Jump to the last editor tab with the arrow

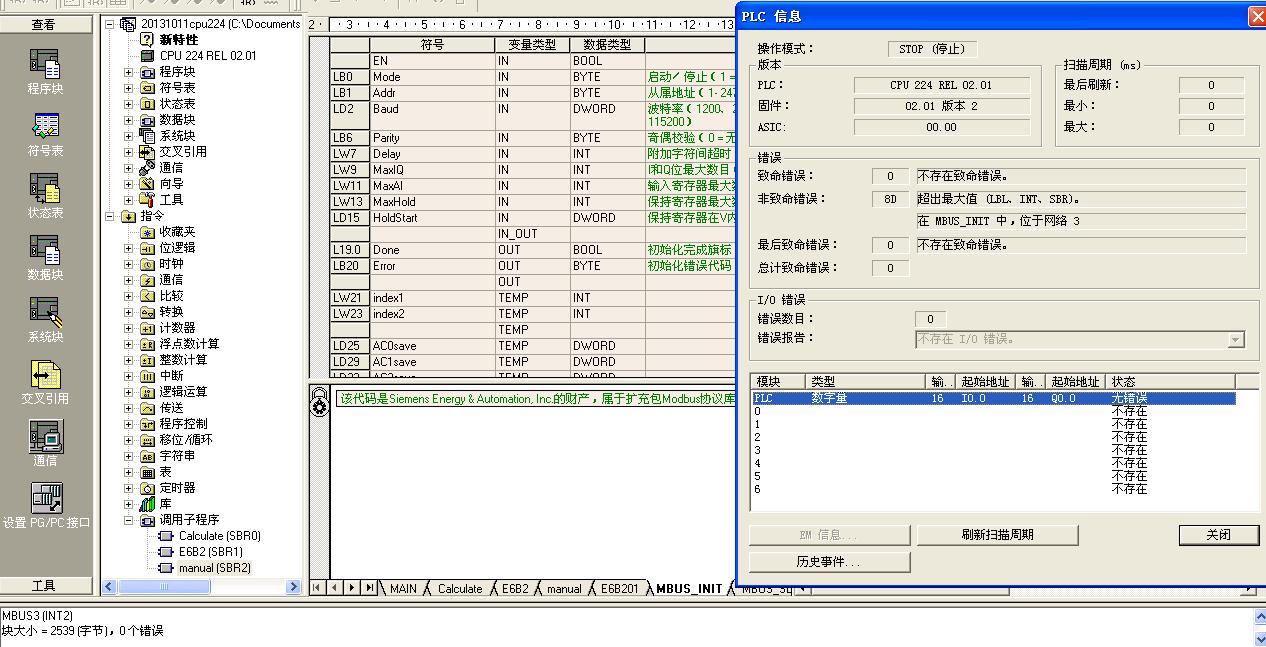[x=370, y=588]
